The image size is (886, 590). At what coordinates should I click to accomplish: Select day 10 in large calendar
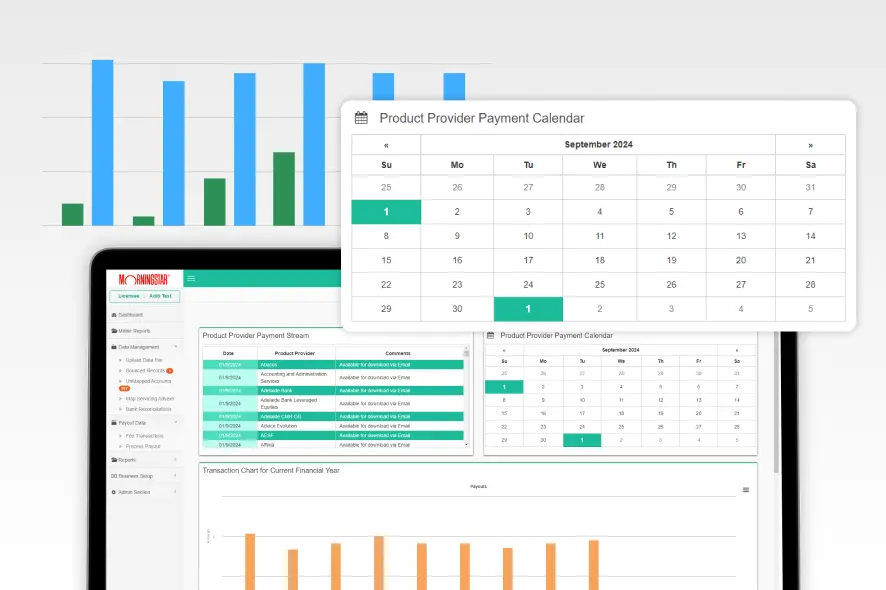(x=528, y=236)
